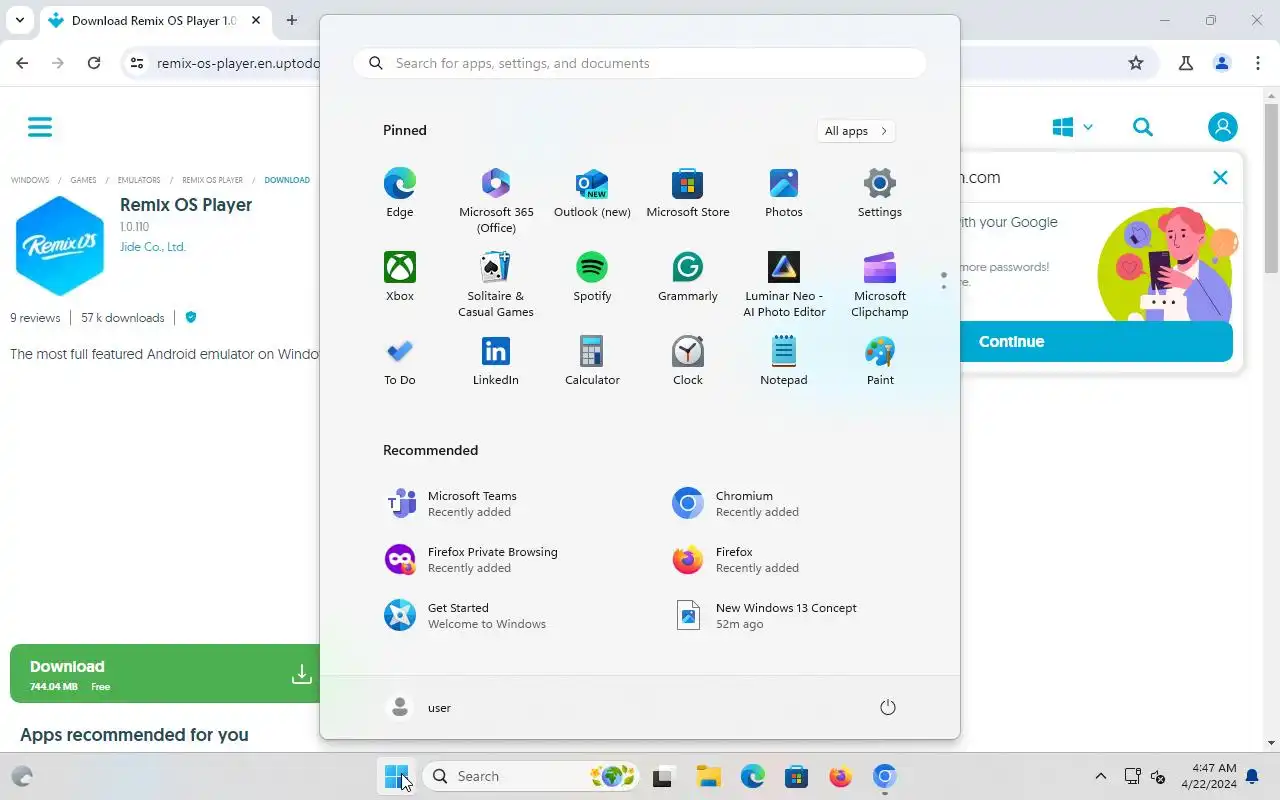Click the Uptodown search magnifier icon
The height and width of the screenshot is (800, 1280).
tap(1143, 127)
